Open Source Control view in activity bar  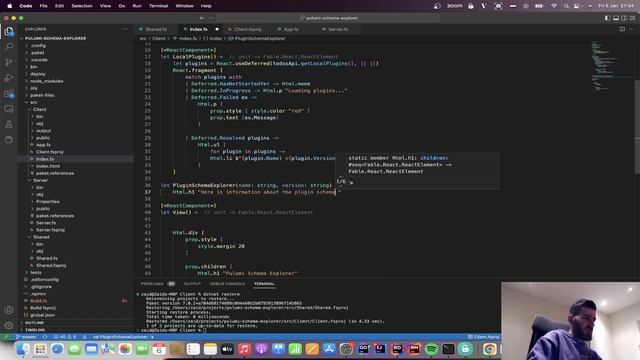point(9,62)
